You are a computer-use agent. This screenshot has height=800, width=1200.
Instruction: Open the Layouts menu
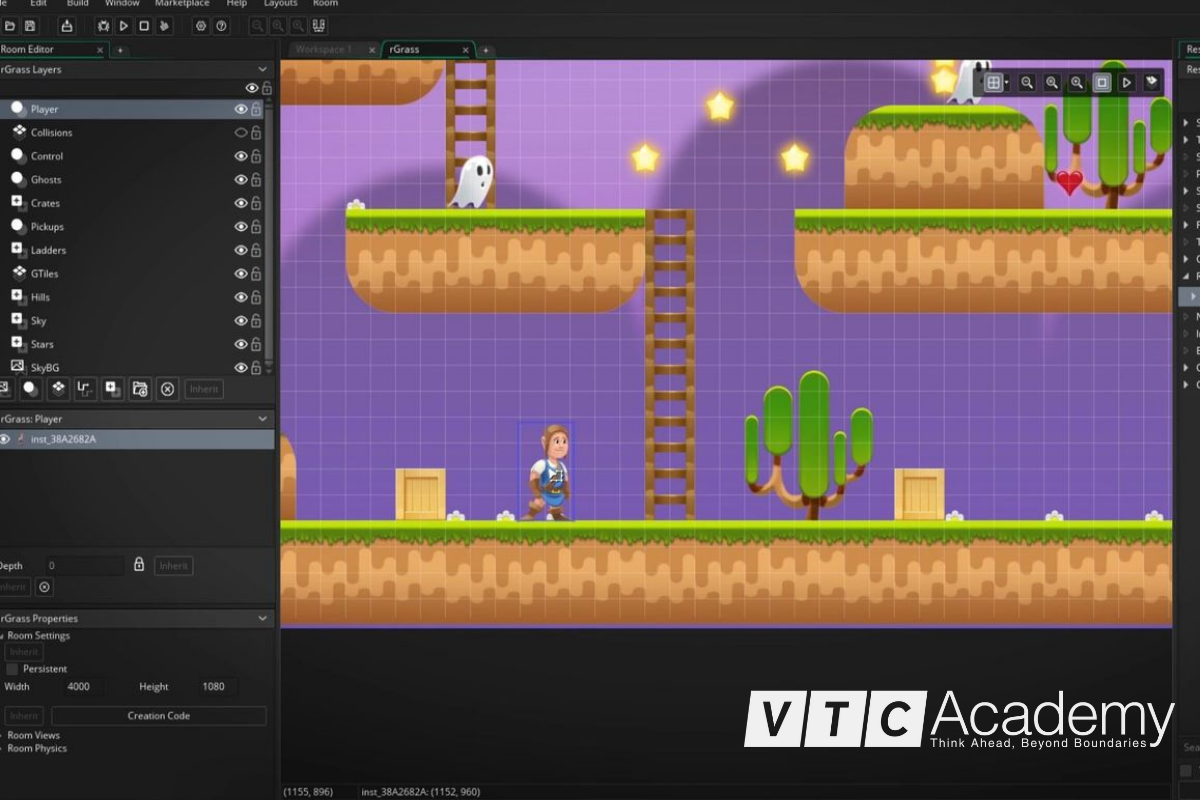pos(280,5)
